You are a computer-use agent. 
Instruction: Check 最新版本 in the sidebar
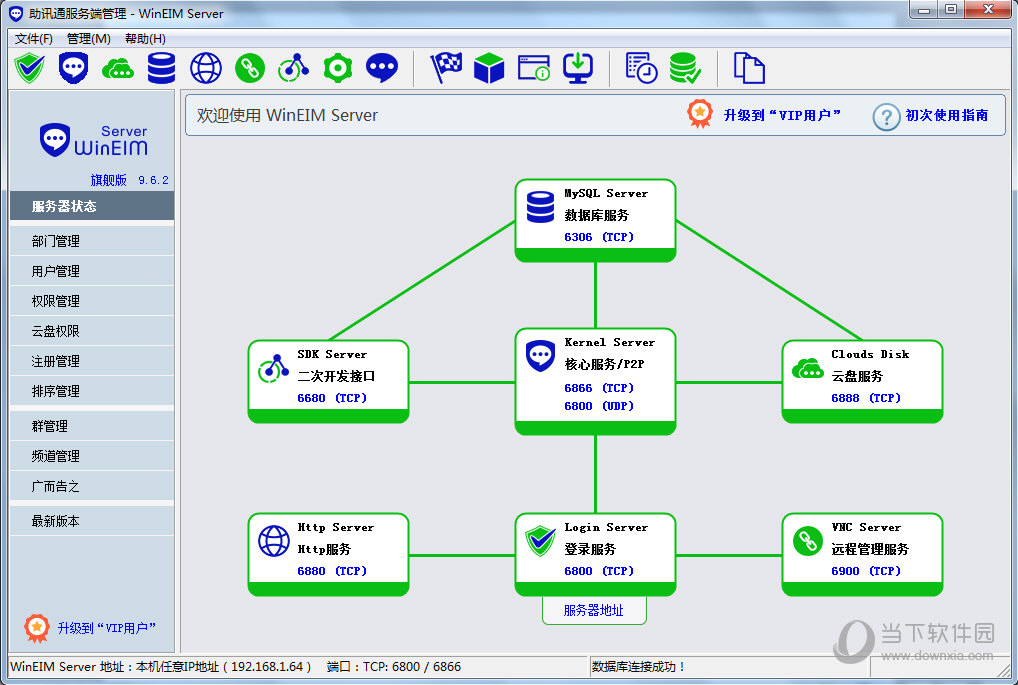(x=92, y=521)
